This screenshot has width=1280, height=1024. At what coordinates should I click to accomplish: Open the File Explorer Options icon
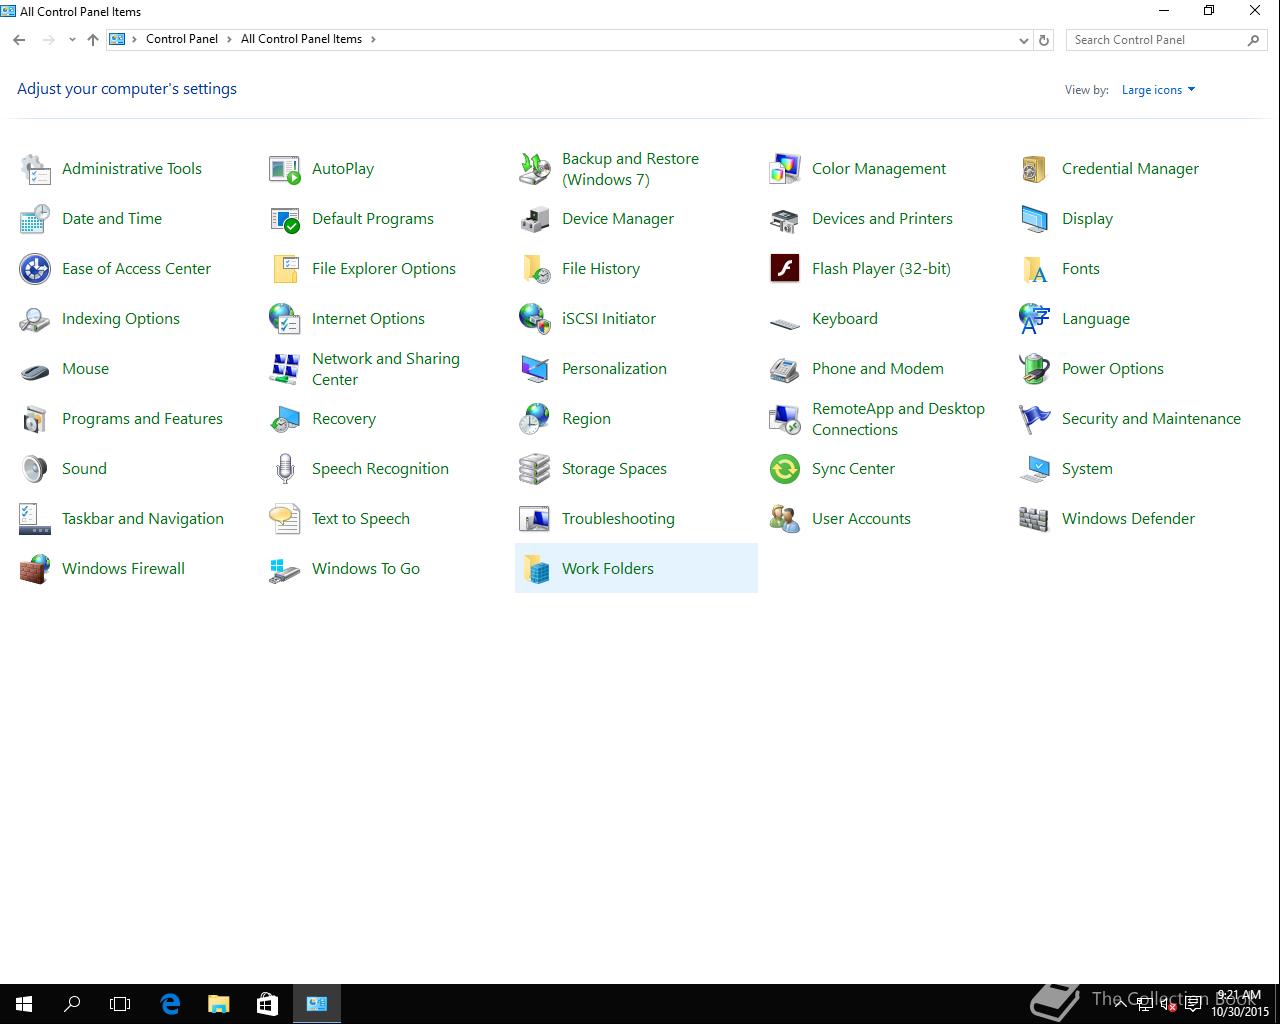(285, 269)
